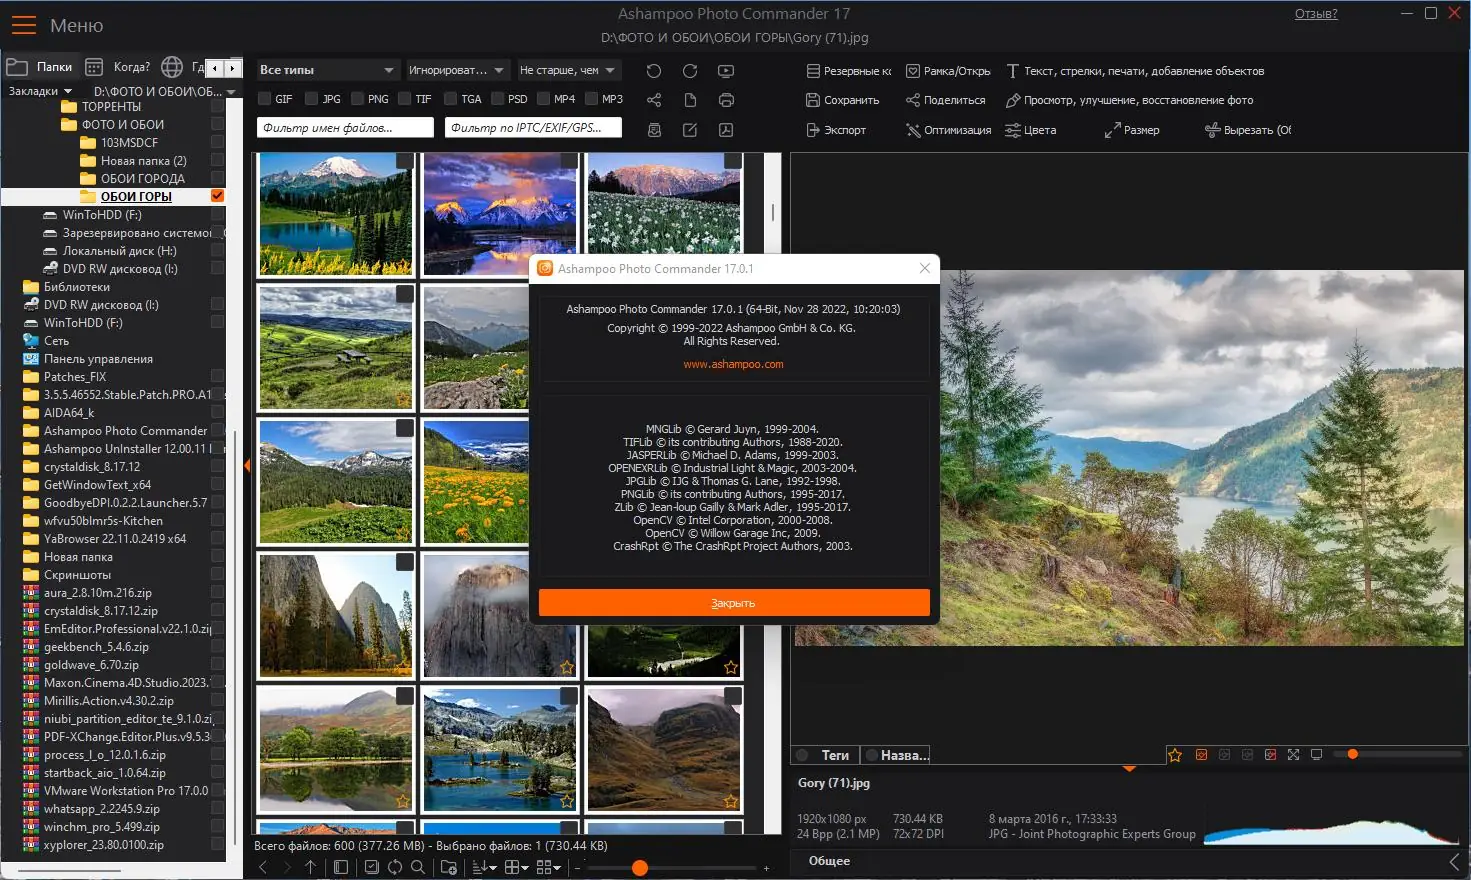Click the globe icon in the top-left tabs

pyautogui.click(x=172, y=67)
